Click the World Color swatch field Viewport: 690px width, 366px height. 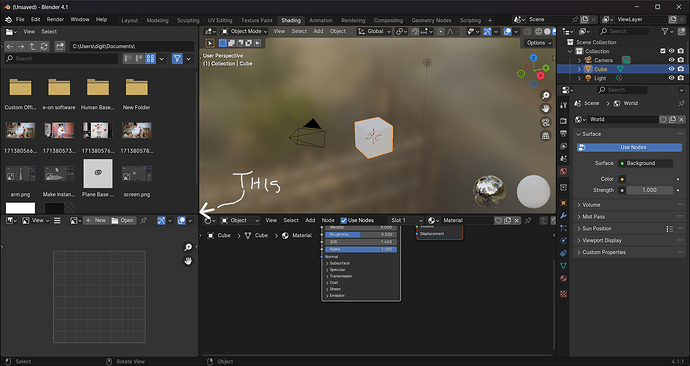[650, 179]
